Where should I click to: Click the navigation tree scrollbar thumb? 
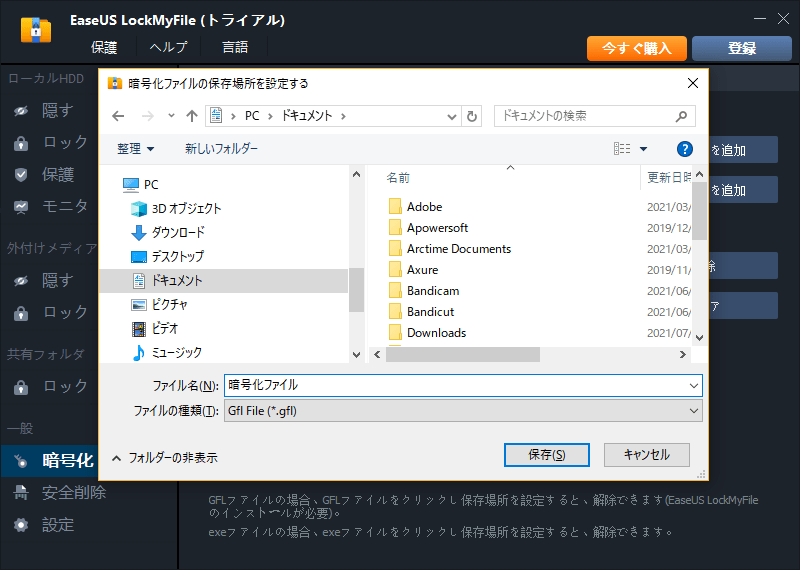[356, 290]
